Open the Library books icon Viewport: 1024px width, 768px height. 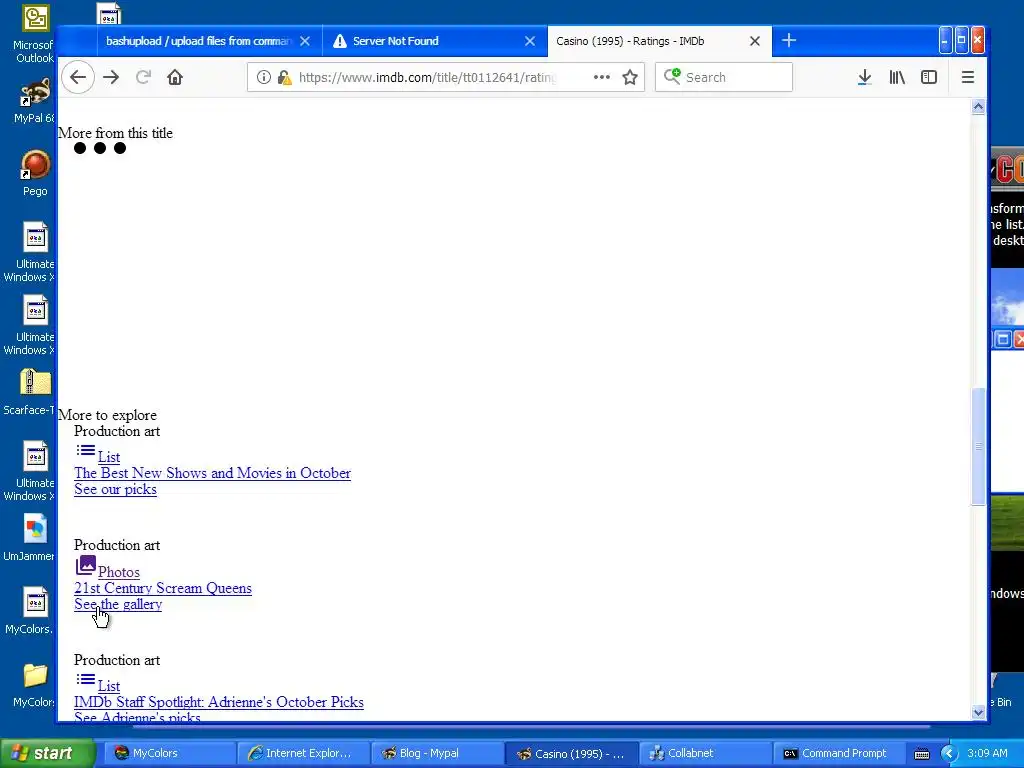(897, 77)
